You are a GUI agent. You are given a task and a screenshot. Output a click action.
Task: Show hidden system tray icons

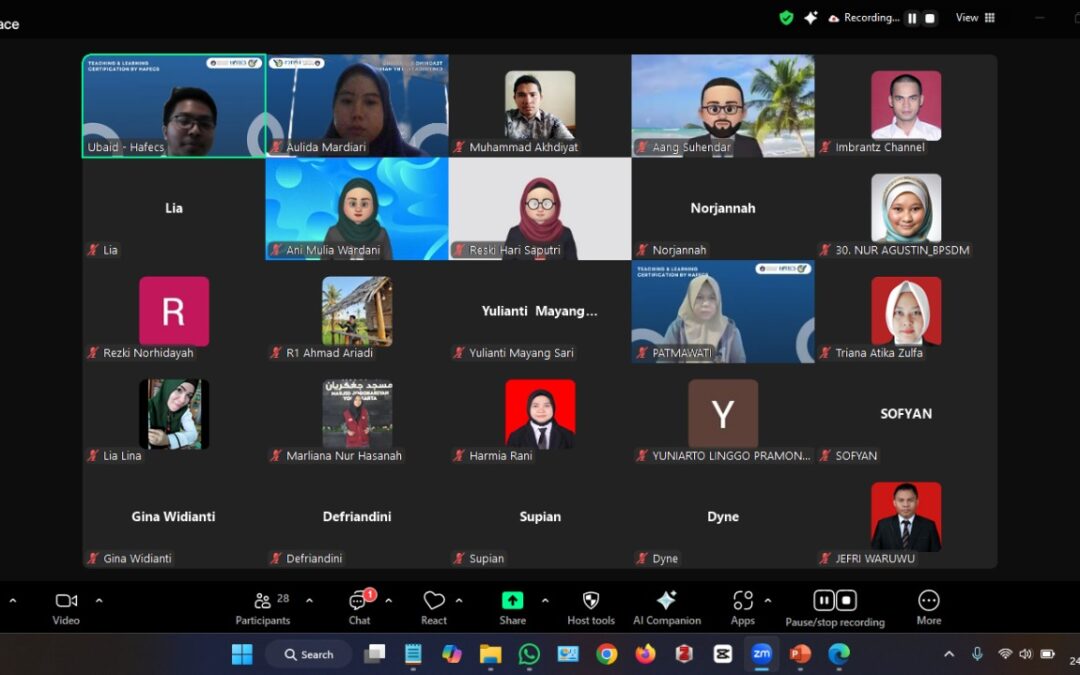pos(949,654)
